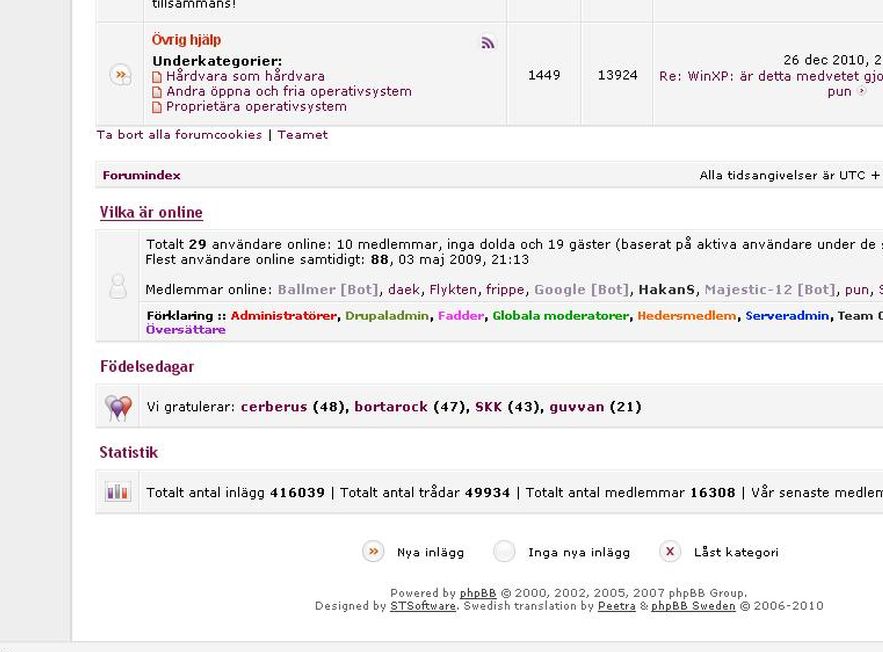Click last poster pun in Övrig hjälp row
The width and height of the screenshot is (883, 652).
click(839, 91)
